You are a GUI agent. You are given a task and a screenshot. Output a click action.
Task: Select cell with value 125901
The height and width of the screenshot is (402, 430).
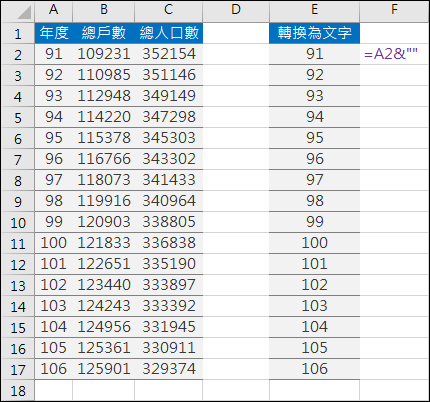click(x=104, y=369)
